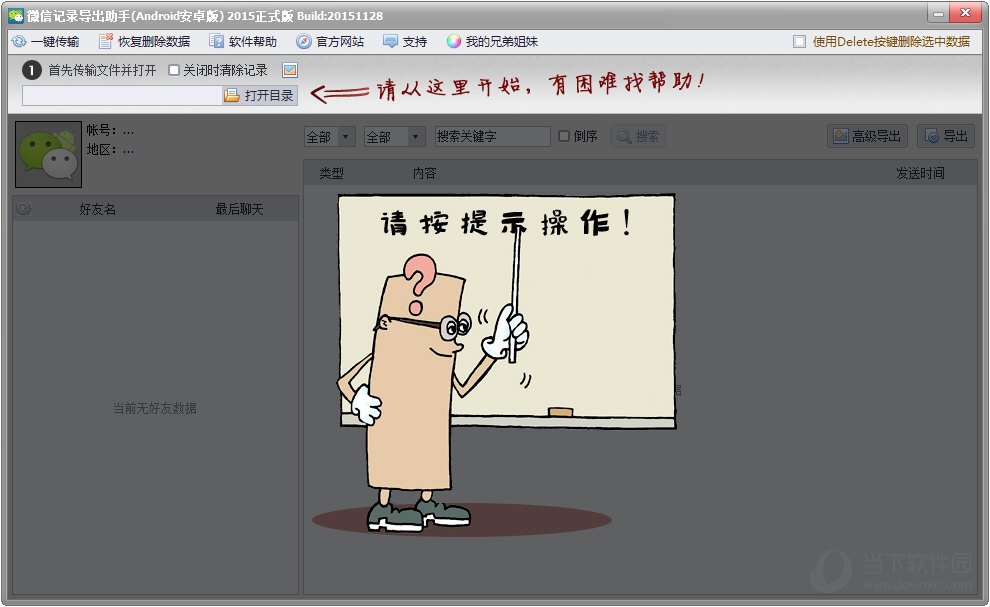Click the 搜索关键字 search field
The height and width of the screenshot is (607, 990).
click(492, 136)
